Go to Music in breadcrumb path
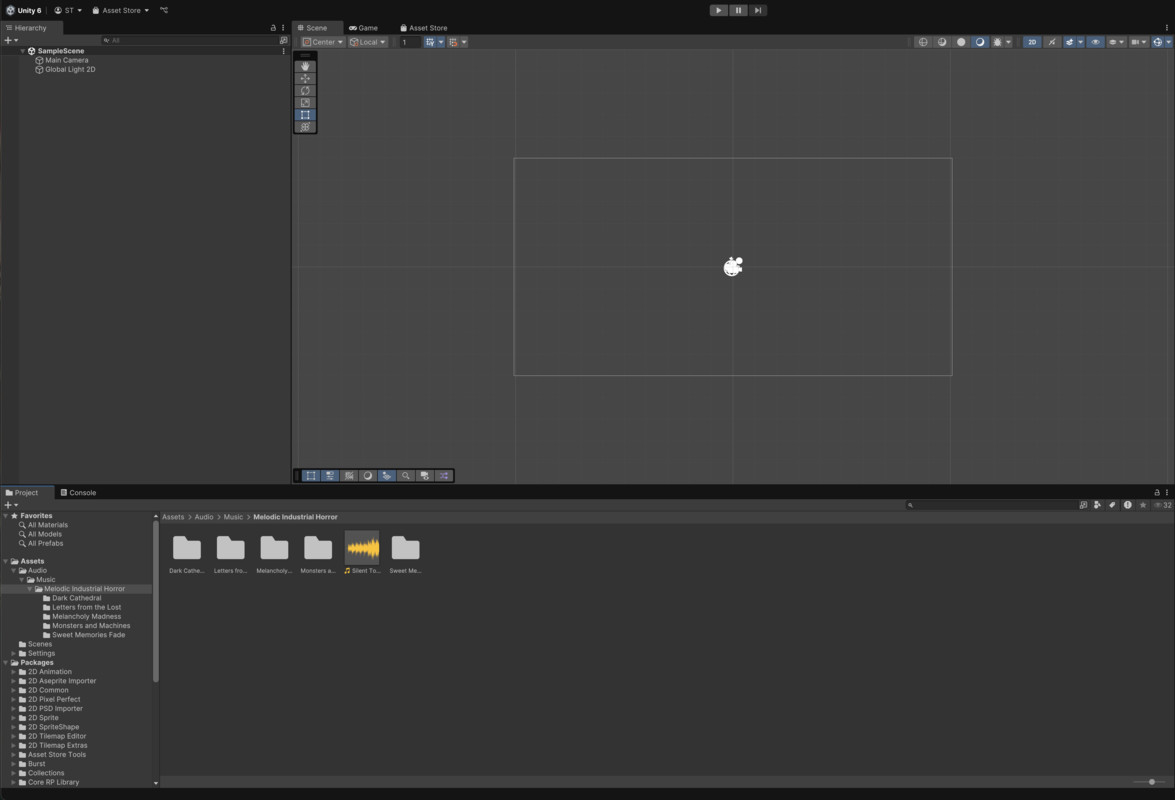Image resolution: width=1175 pixels, height=800 pixels. tap(233, 517)
